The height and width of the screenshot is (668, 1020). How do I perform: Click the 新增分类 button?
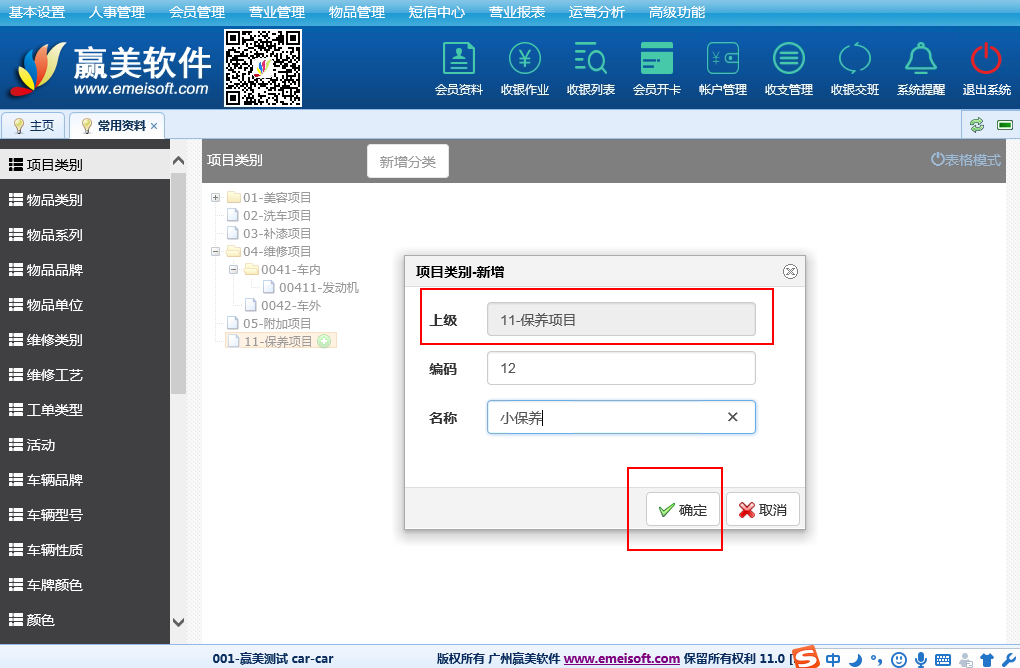pos(407,162)
